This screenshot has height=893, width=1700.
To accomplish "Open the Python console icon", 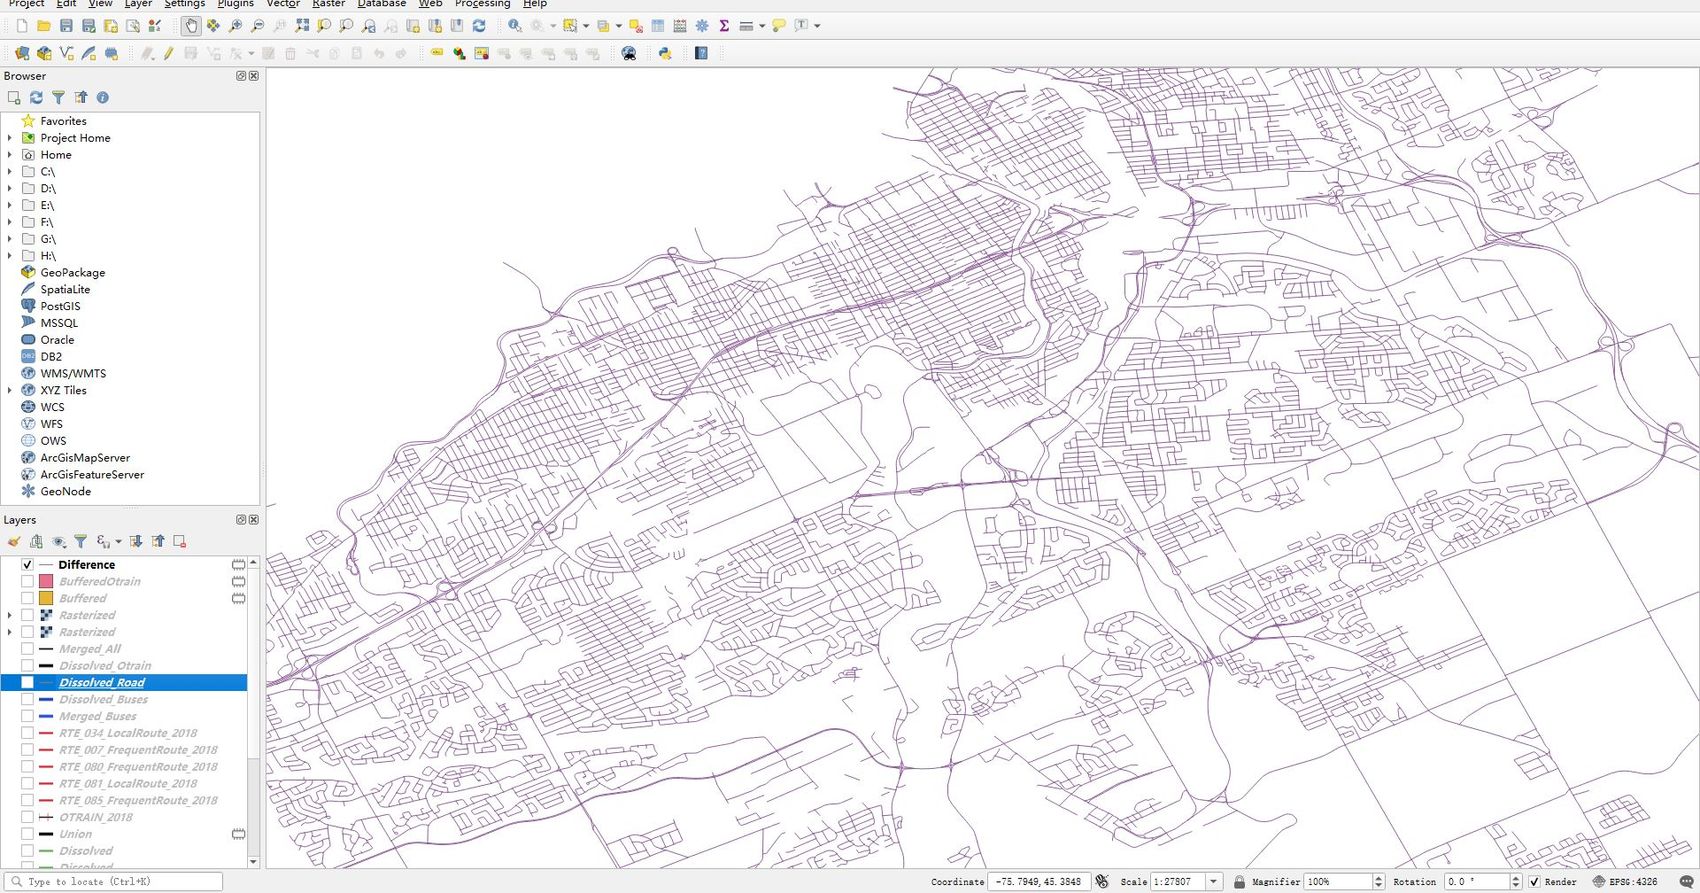I will (665, 53).
